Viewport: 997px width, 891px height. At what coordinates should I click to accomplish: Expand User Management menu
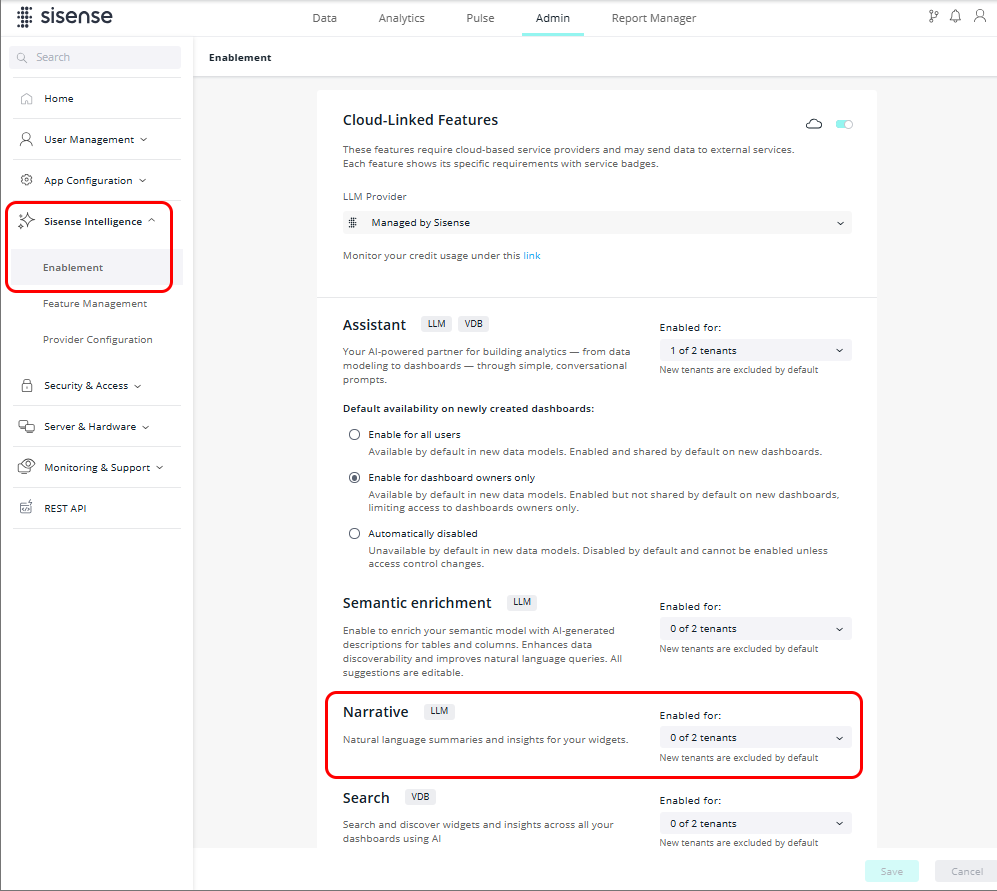click(144, 139)
